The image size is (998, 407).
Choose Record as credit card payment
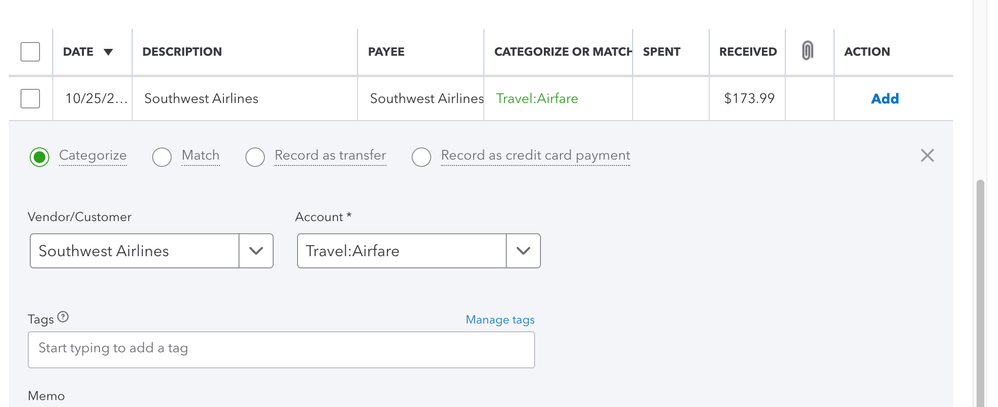(421, 157)
